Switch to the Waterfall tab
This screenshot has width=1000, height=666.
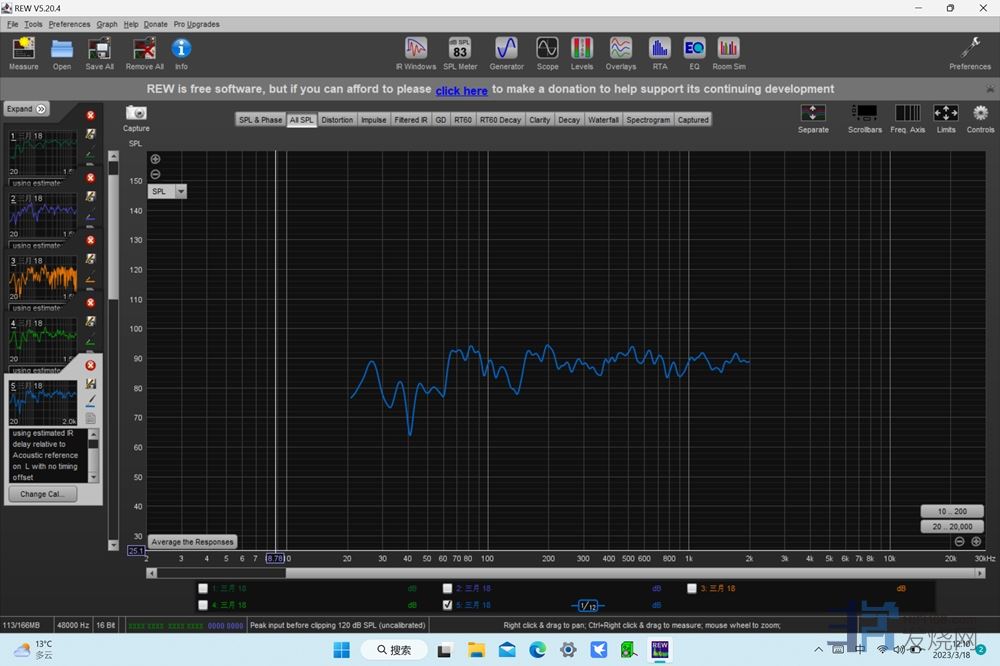pos(603,120)
